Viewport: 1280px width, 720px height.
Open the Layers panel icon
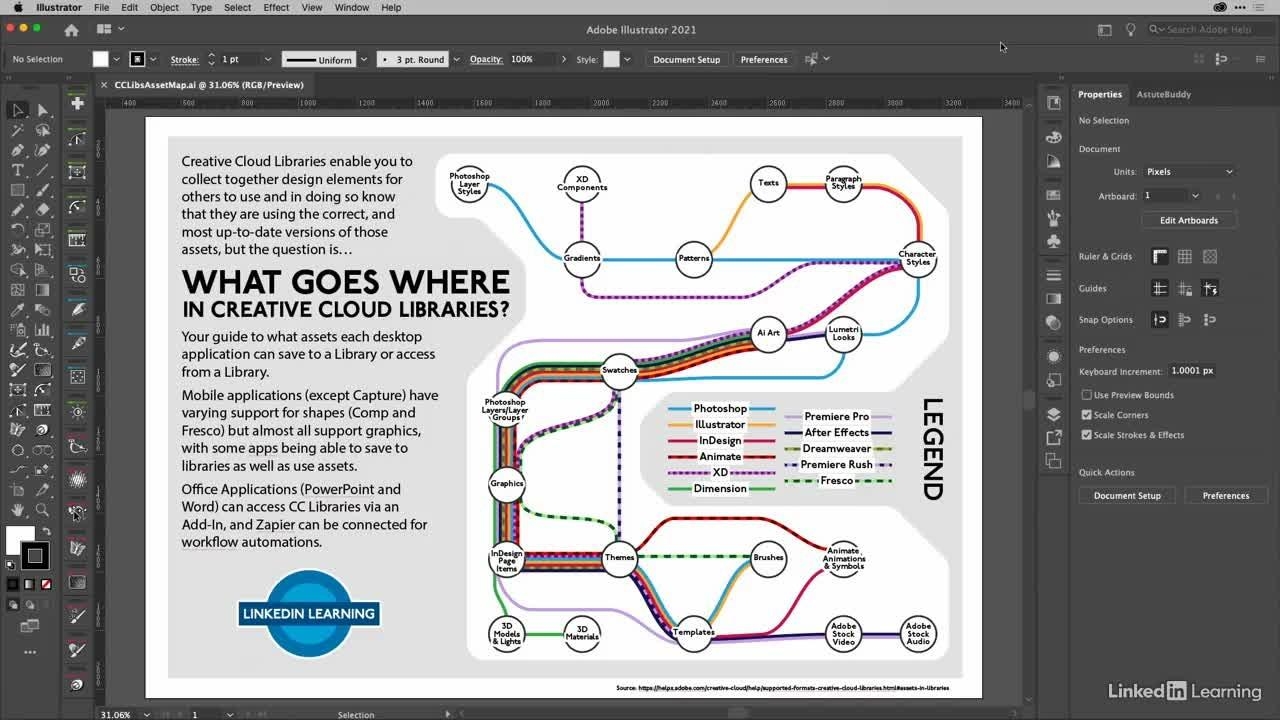point(1053,415)
